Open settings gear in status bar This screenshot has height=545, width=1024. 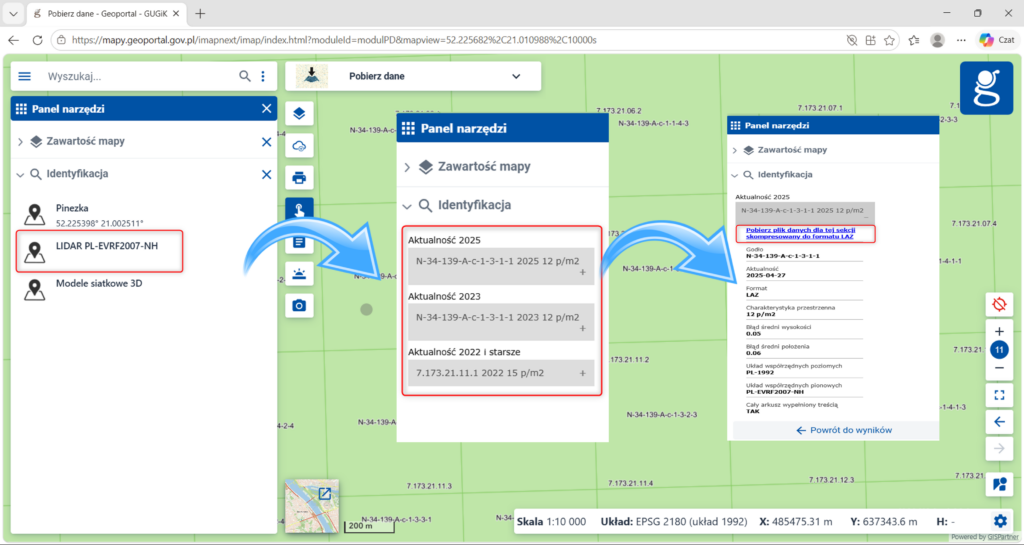(1000, 521)
